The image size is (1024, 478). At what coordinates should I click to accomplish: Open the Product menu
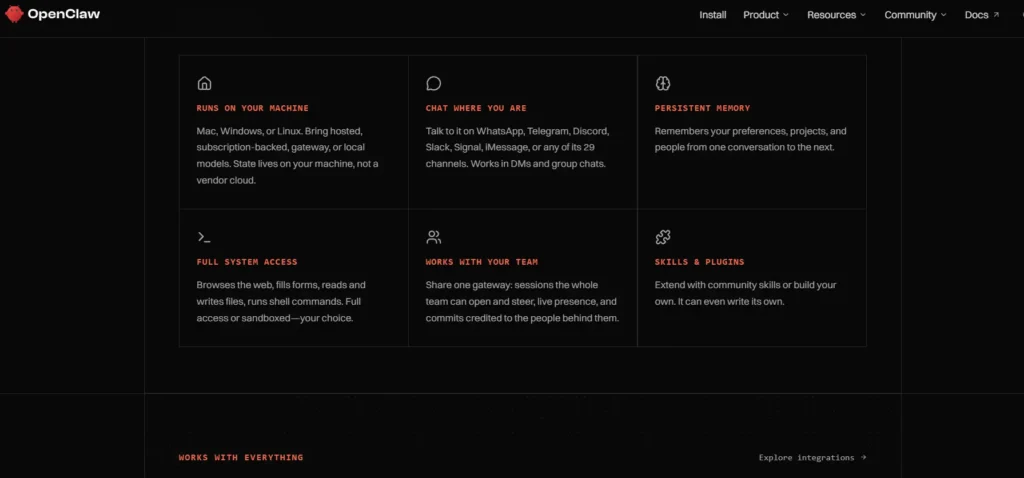pos(765,15)
